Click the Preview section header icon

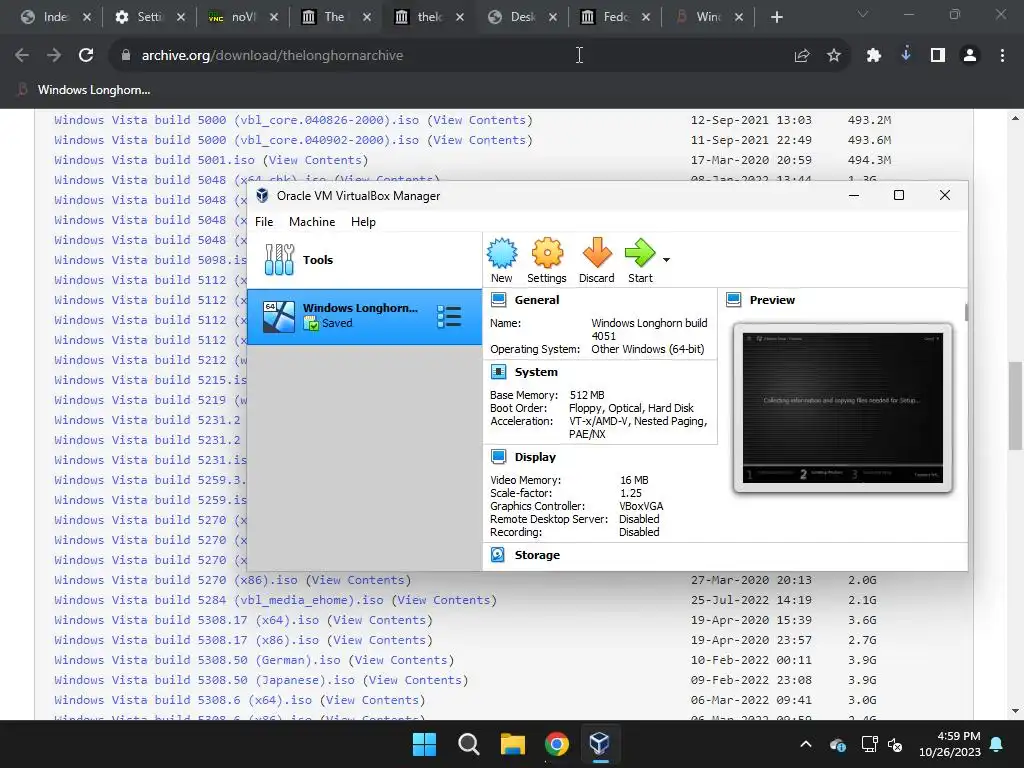tap(733, 300)
